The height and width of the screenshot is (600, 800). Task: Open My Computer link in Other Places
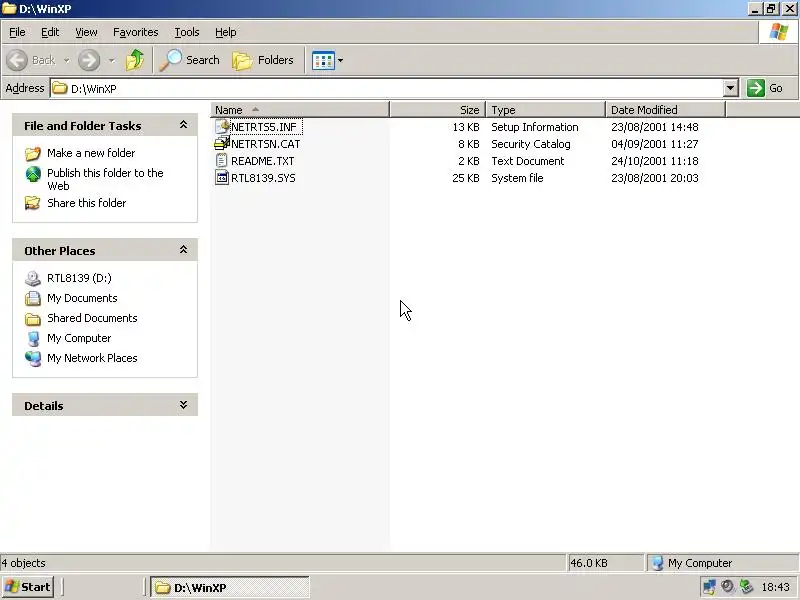click(79, 338)
